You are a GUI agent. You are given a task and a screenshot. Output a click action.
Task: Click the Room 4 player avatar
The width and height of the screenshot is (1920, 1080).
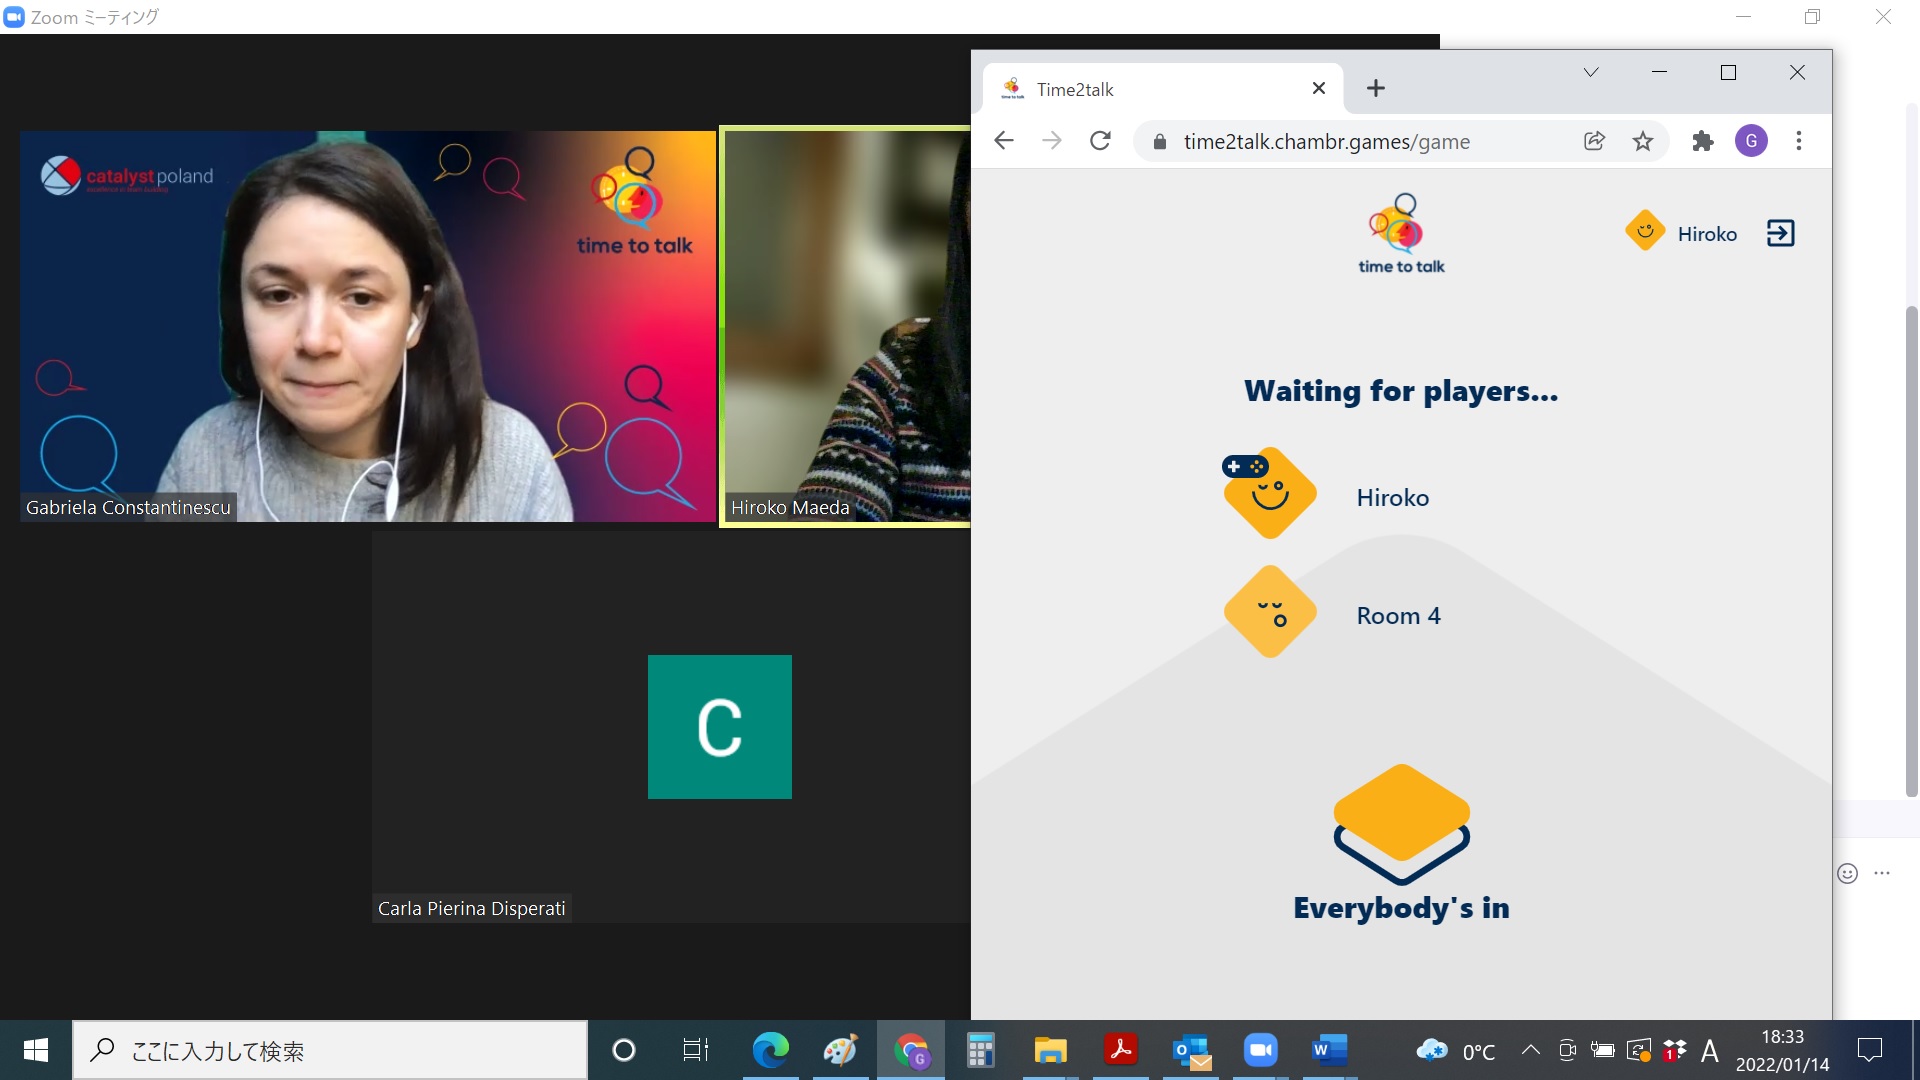click(1270, 612)
